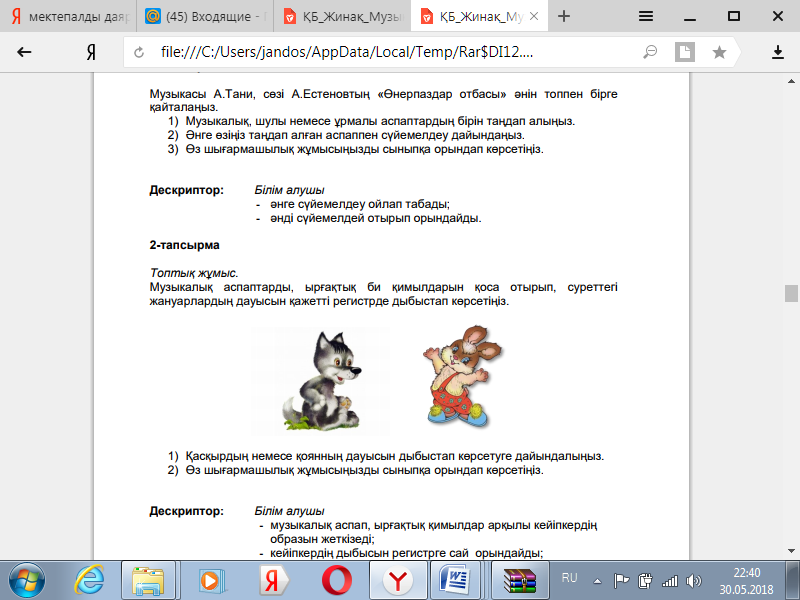This screenshot has width=800, height=600.
Task: Click the line Қасқырдың немесе қоянның дауысын
Action: [x=394, y=456]
